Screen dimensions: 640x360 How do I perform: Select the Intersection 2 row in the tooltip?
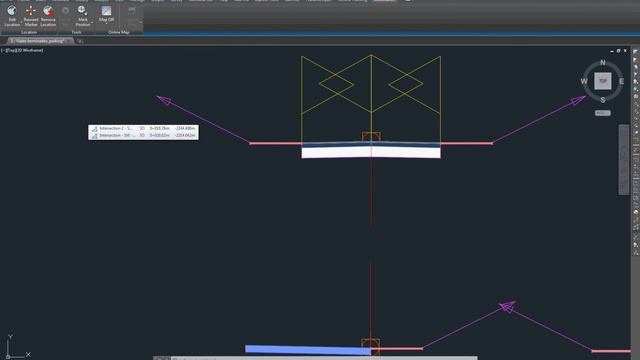(x=143, y=128)
